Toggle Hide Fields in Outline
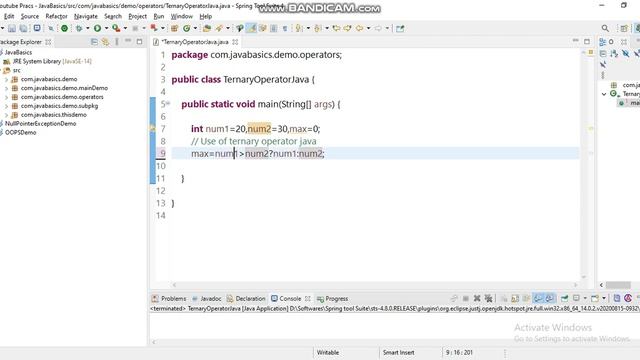 625,53
